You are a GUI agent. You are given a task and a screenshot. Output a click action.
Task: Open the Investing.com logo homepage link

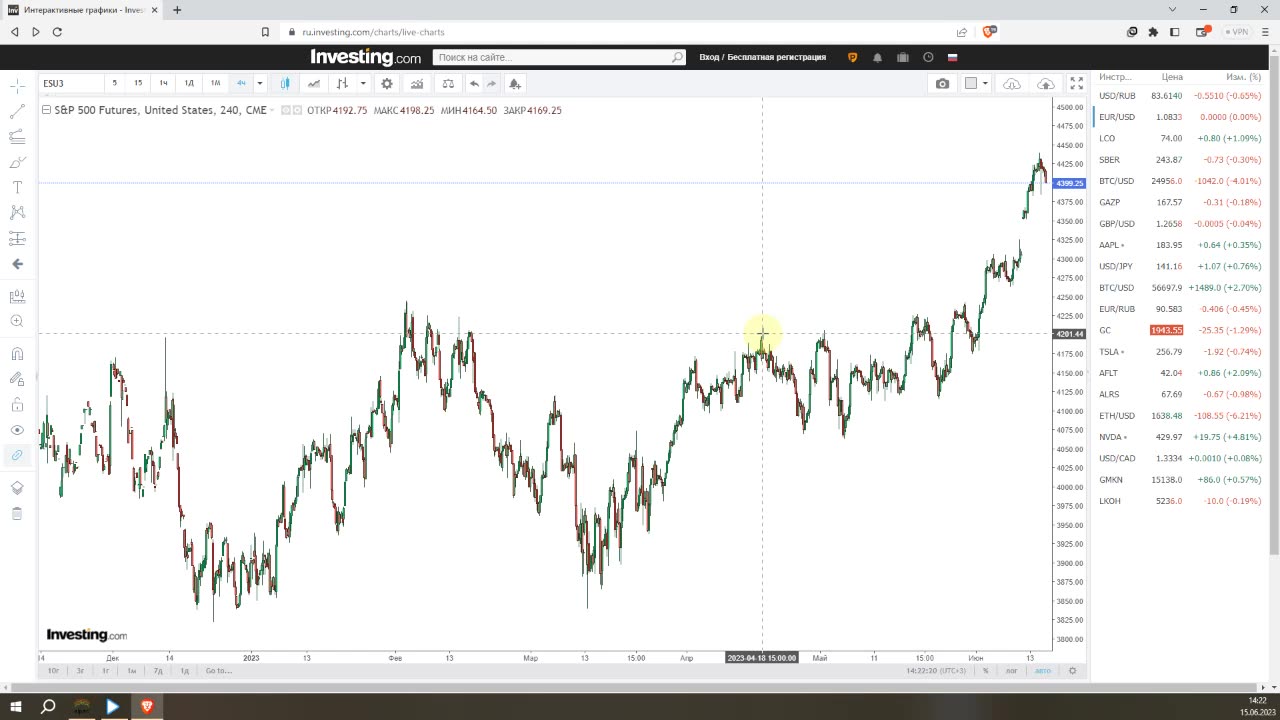point(365,57)
